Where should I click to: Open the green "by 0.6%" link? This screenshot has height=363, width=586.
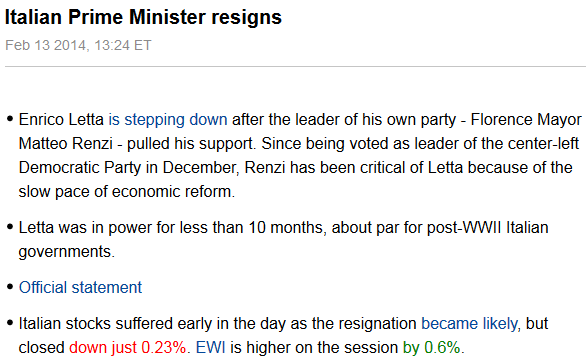point(431,348)
